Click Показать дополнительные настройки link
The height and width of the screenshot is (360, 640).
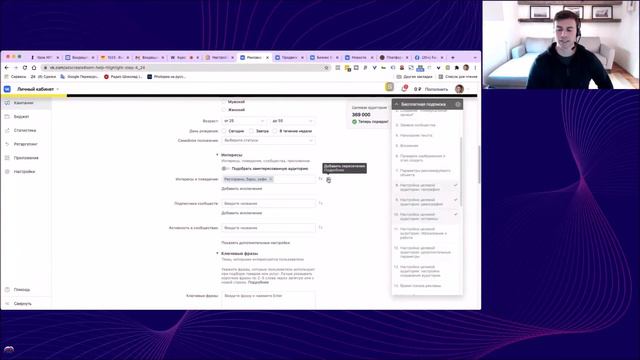point(256,243)
